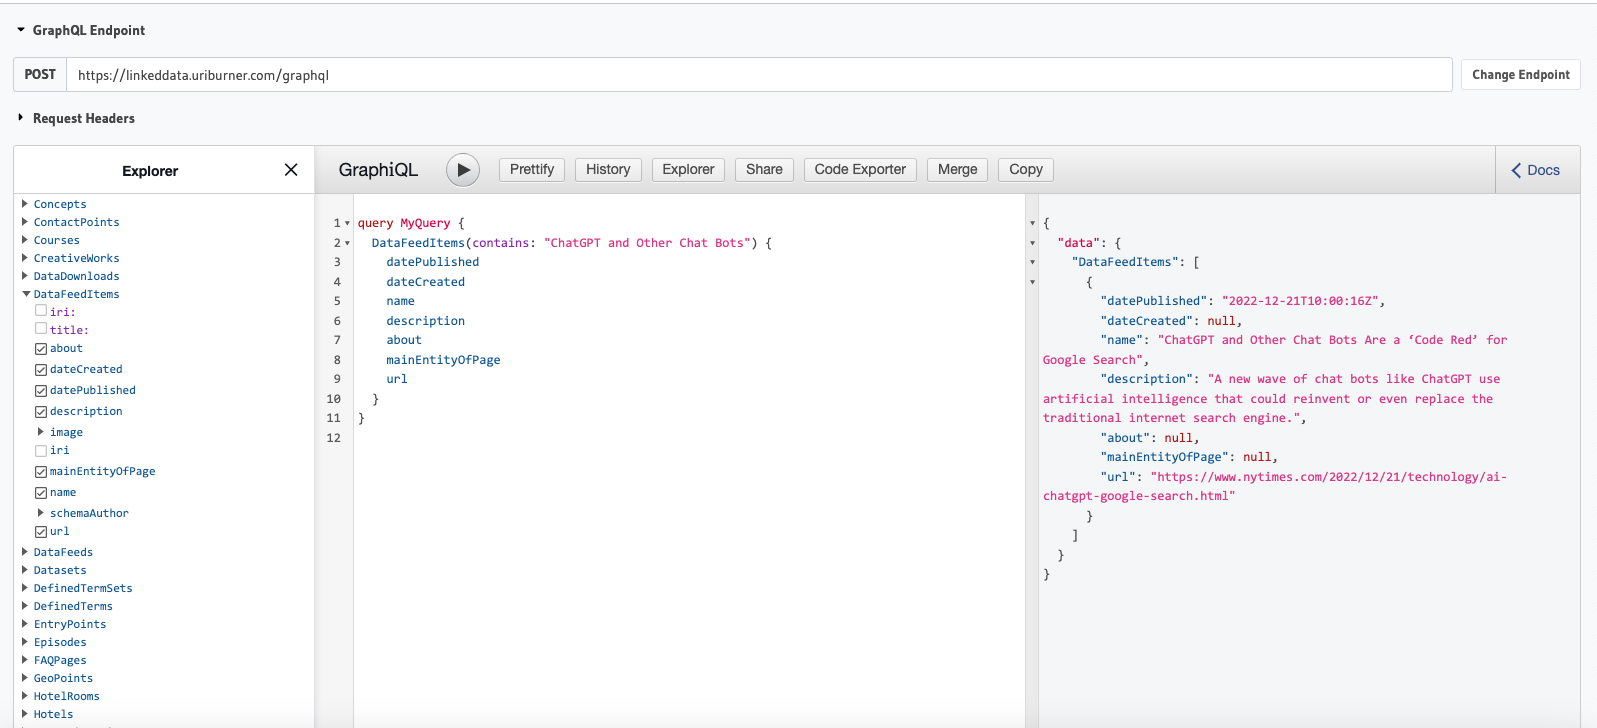
Task: Click the Prettify button
Action: tap(532, 170)
